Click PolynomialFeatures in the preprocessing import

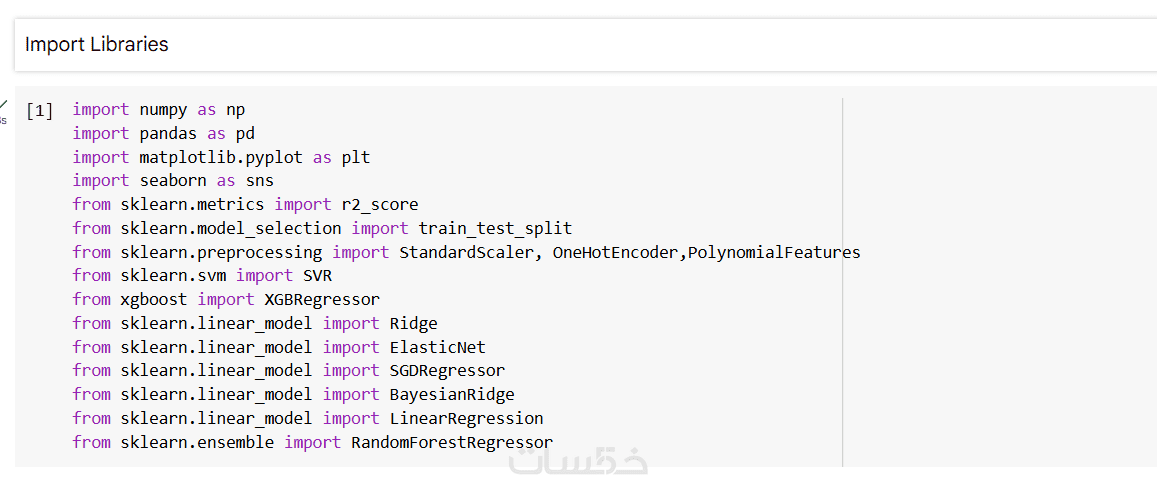774,252
